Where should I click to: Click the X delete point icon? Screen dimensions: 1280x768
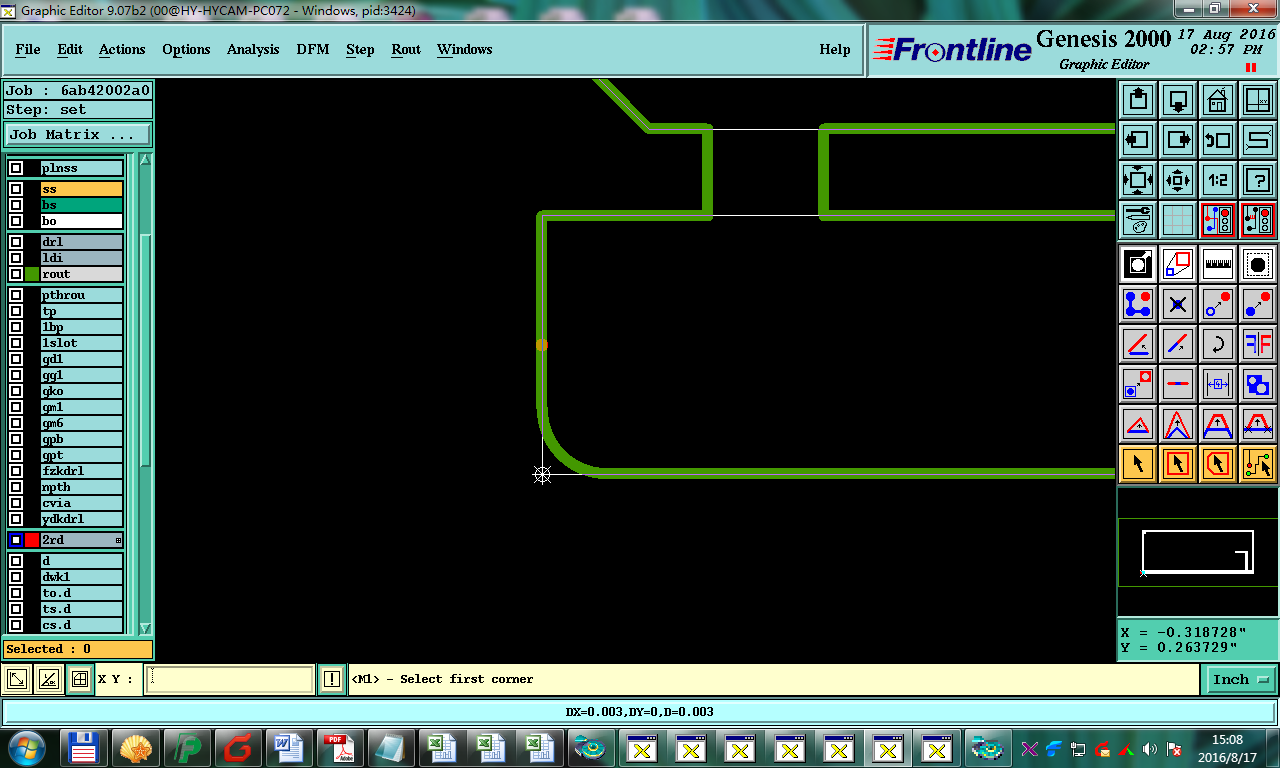click(x=1178, y=304)
